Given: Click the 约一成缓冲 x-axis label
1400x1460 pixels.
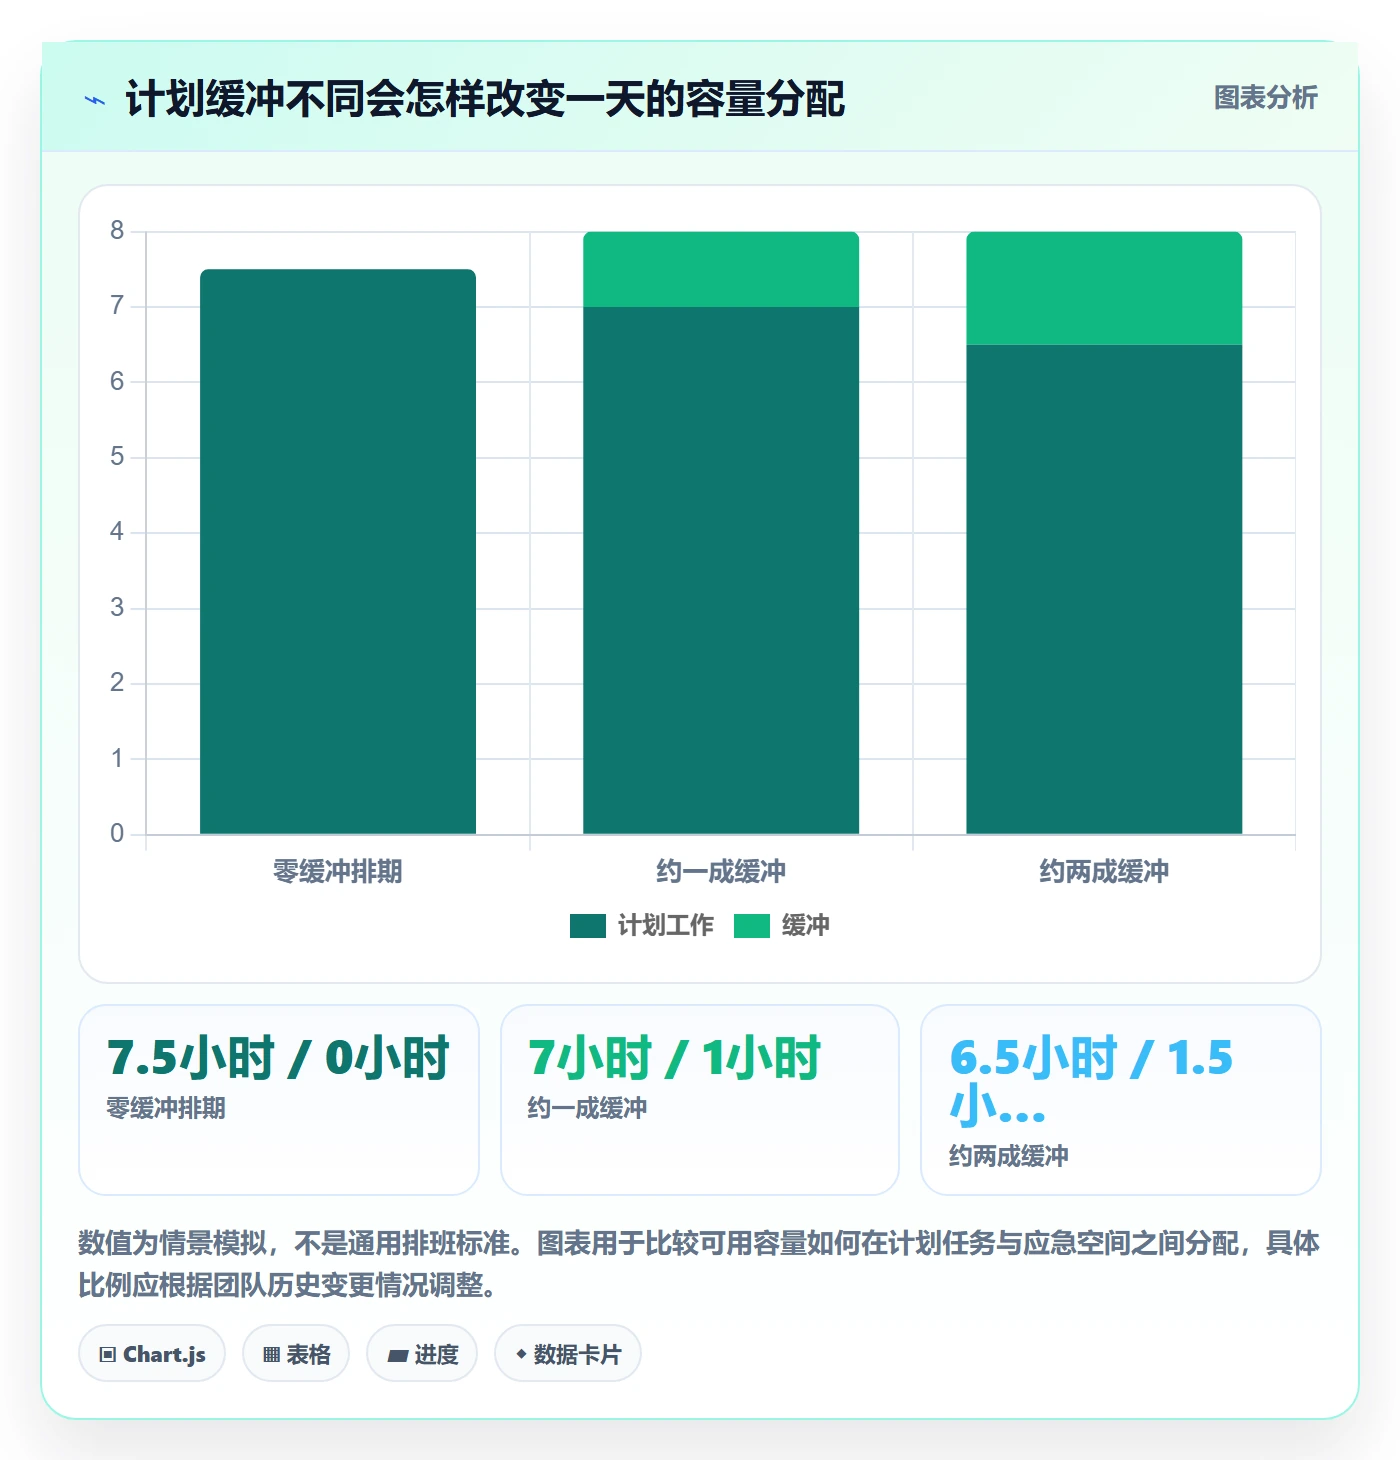Looking at the screenshot, I should pyautogui.click(x=721, y=872).
